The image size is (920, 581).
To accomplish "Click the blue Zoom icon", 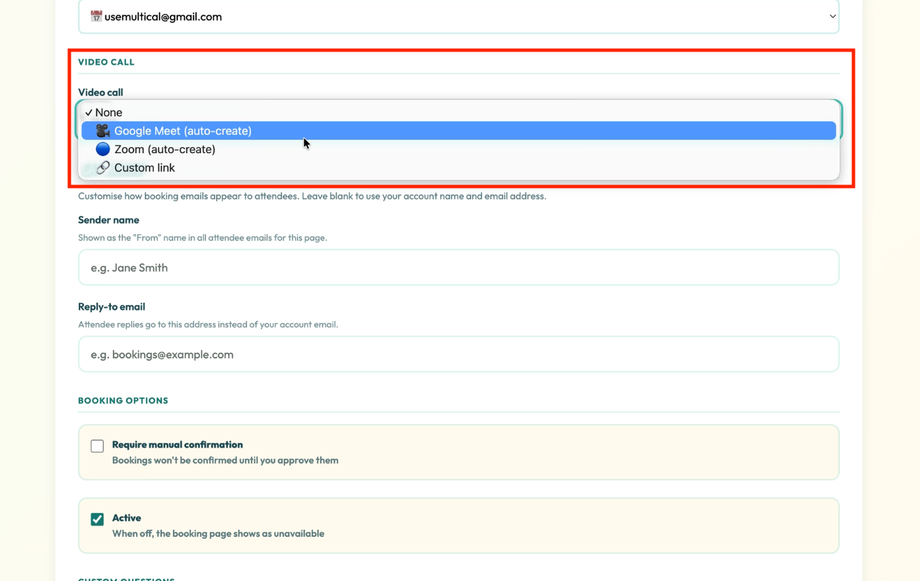I will pos(102,148).
